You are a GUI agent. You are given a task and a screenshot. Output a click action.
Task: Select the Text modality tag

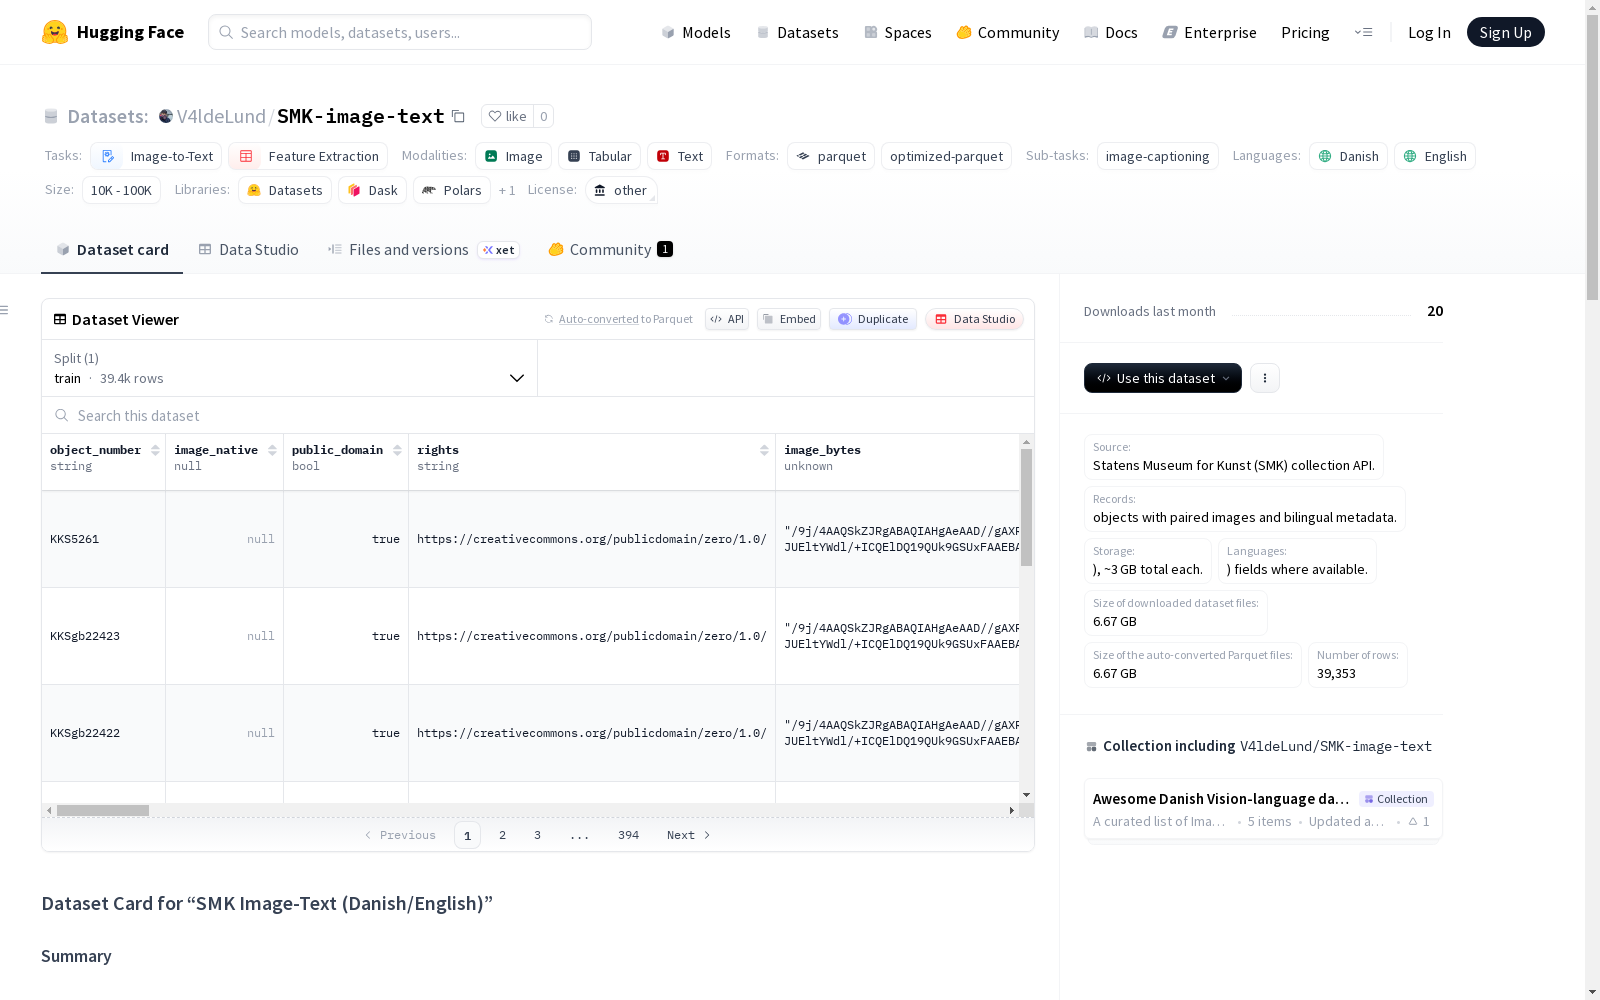[x=679, y=156]
